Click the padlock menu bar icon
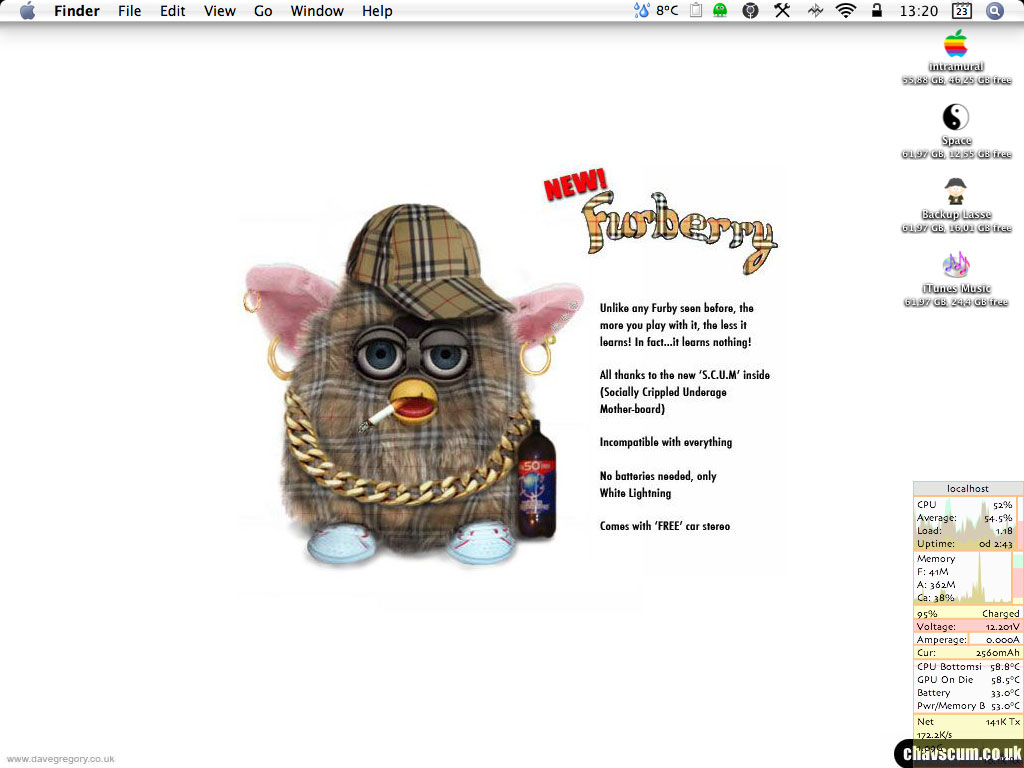This screenshot has width=1024, height=768. click(x=876, y=10)
